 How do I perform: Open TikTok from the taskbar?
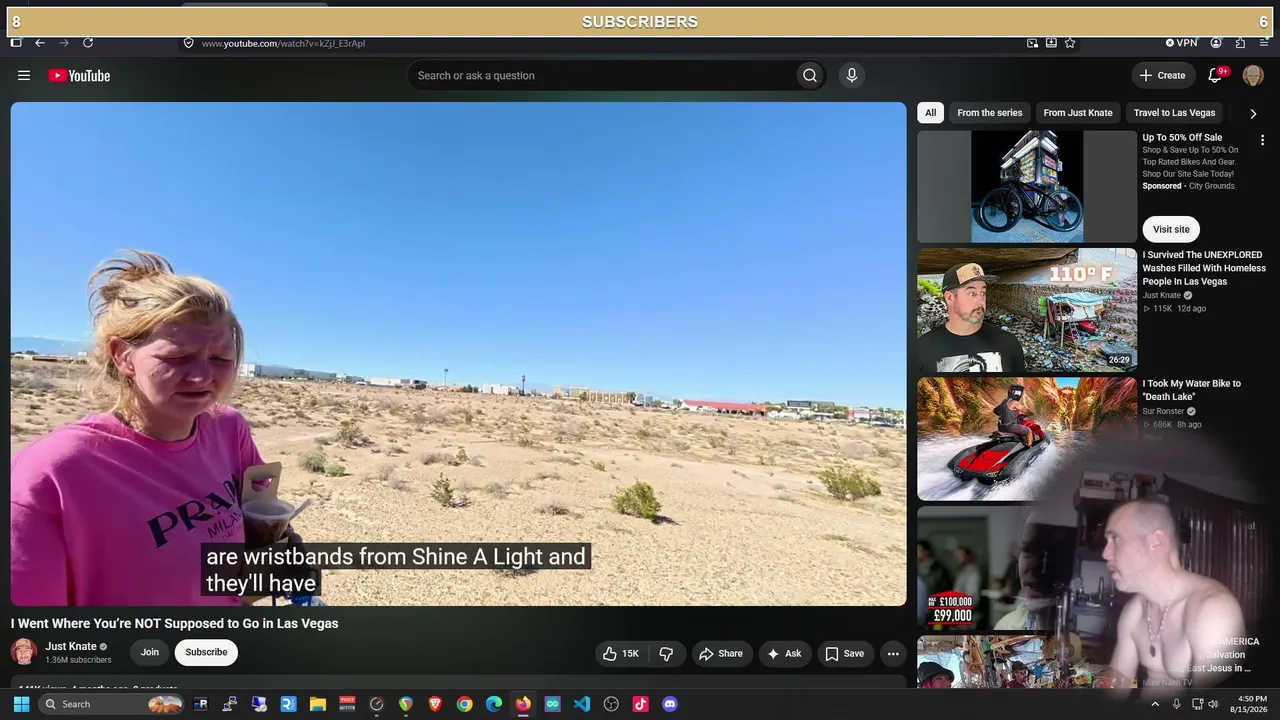641,704
